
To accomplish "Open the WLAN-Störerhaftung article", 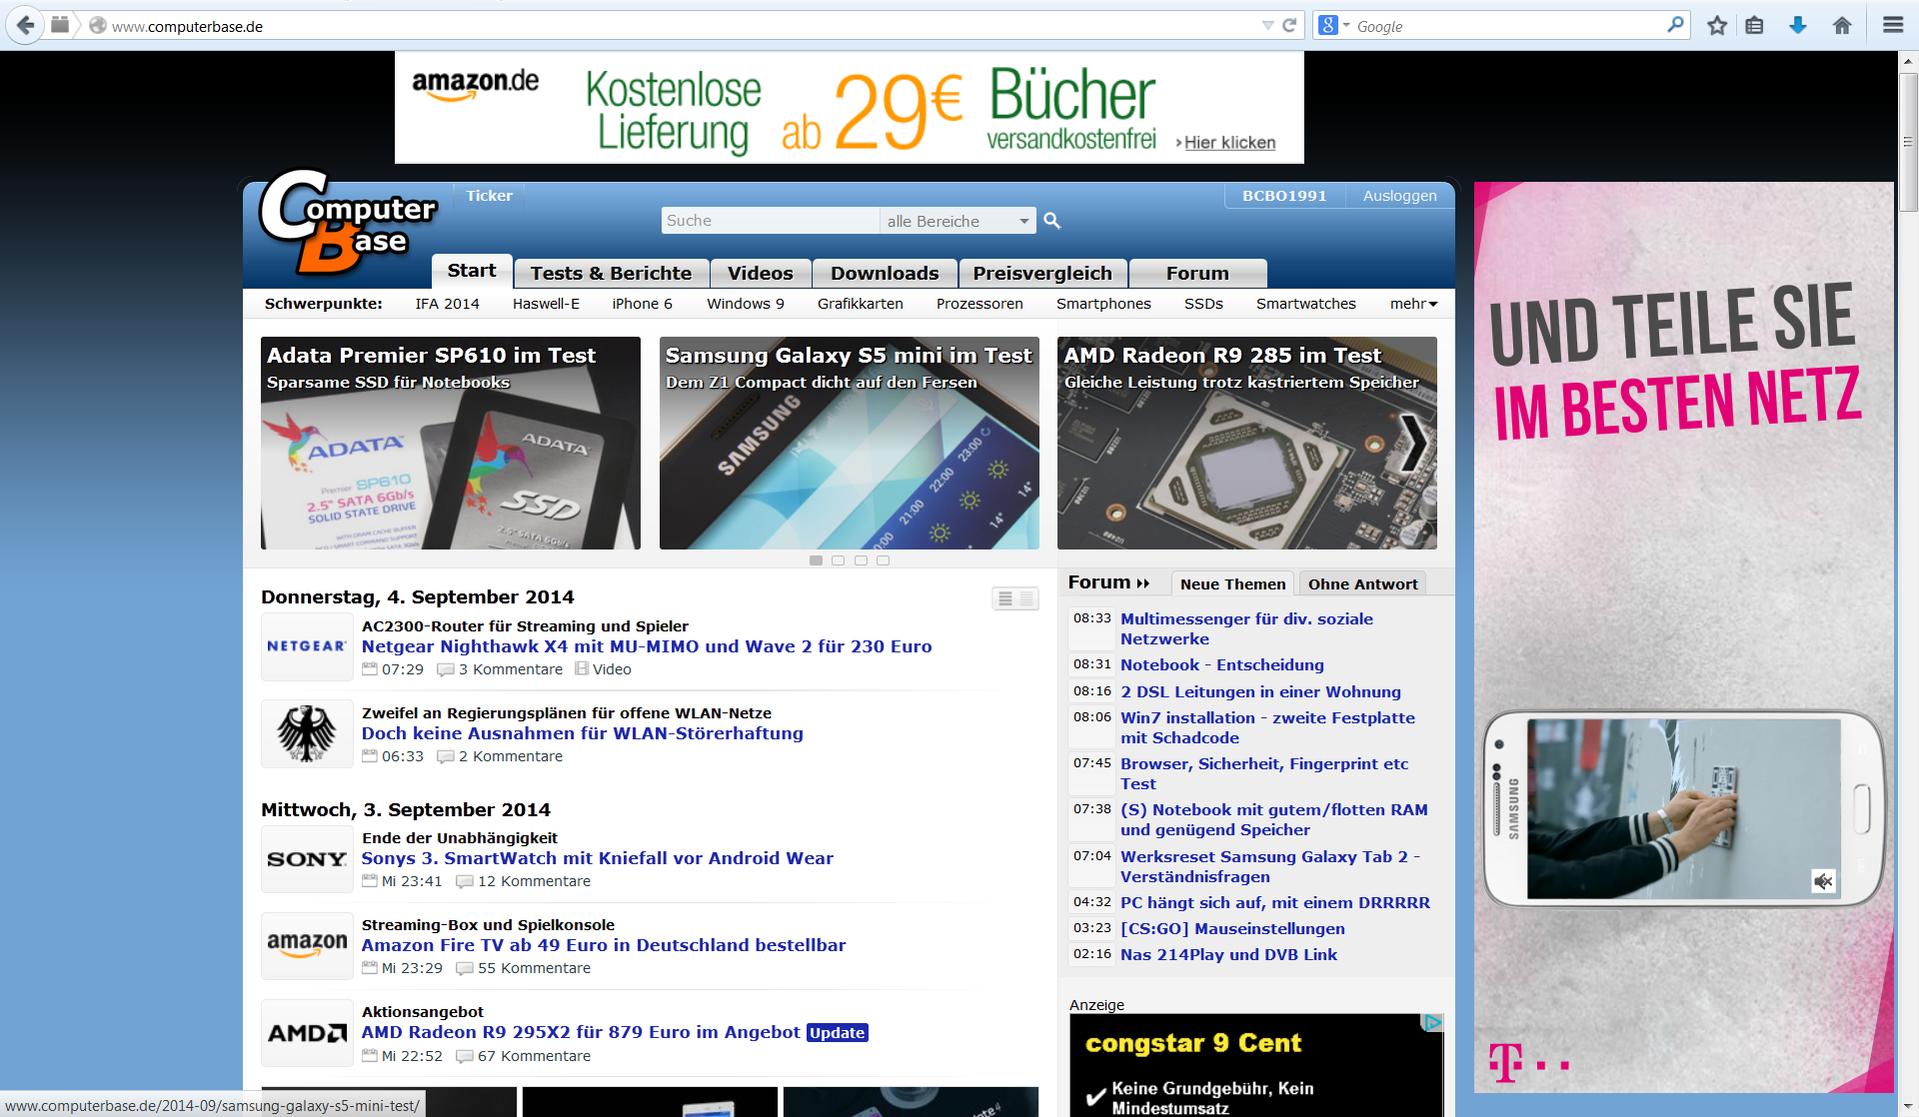I will click(x=582, y=733).
